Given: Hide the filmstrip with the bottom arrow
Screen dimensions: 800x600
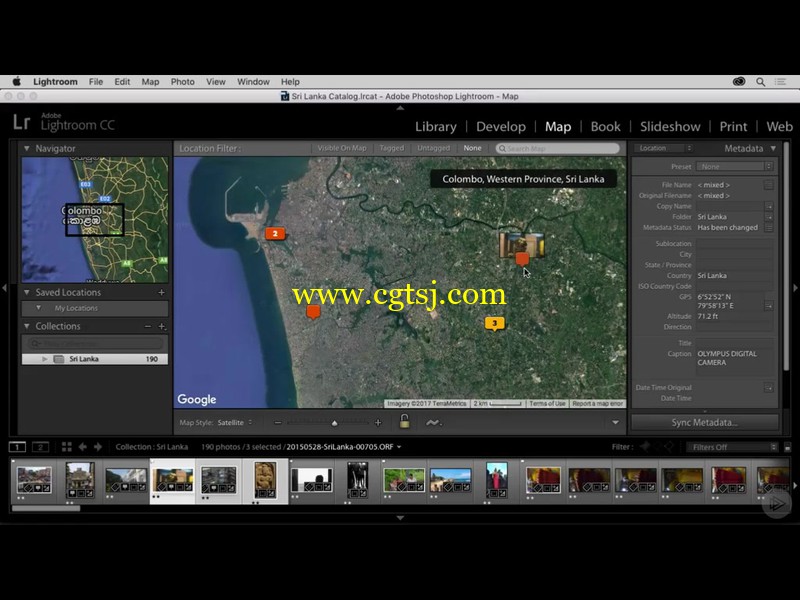Looking at the screenshot, I should pos(400,517).
